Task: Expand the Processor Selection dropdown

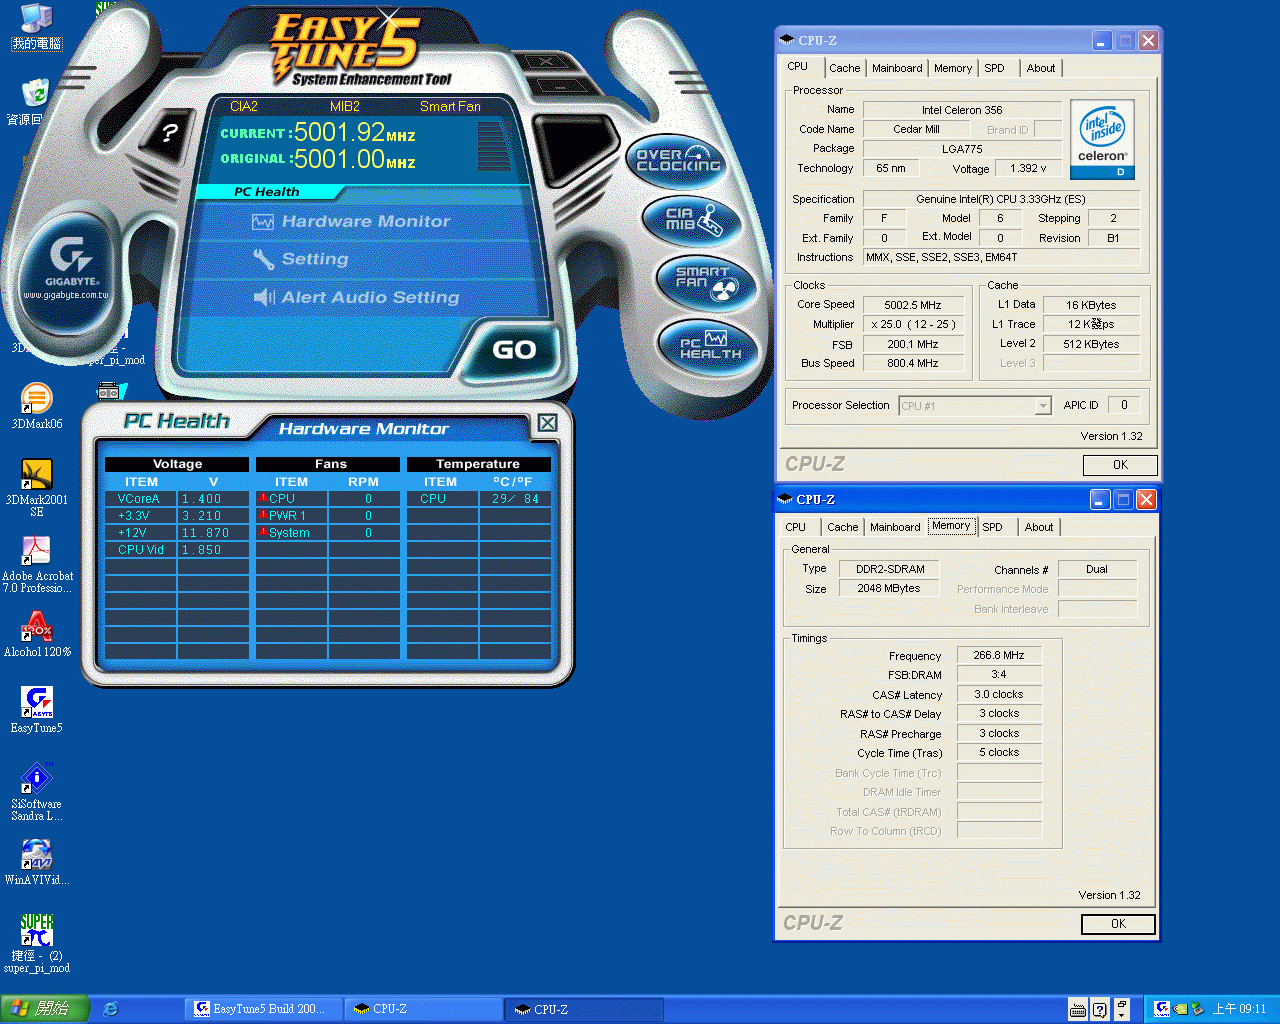Action: pos(1043,406)
